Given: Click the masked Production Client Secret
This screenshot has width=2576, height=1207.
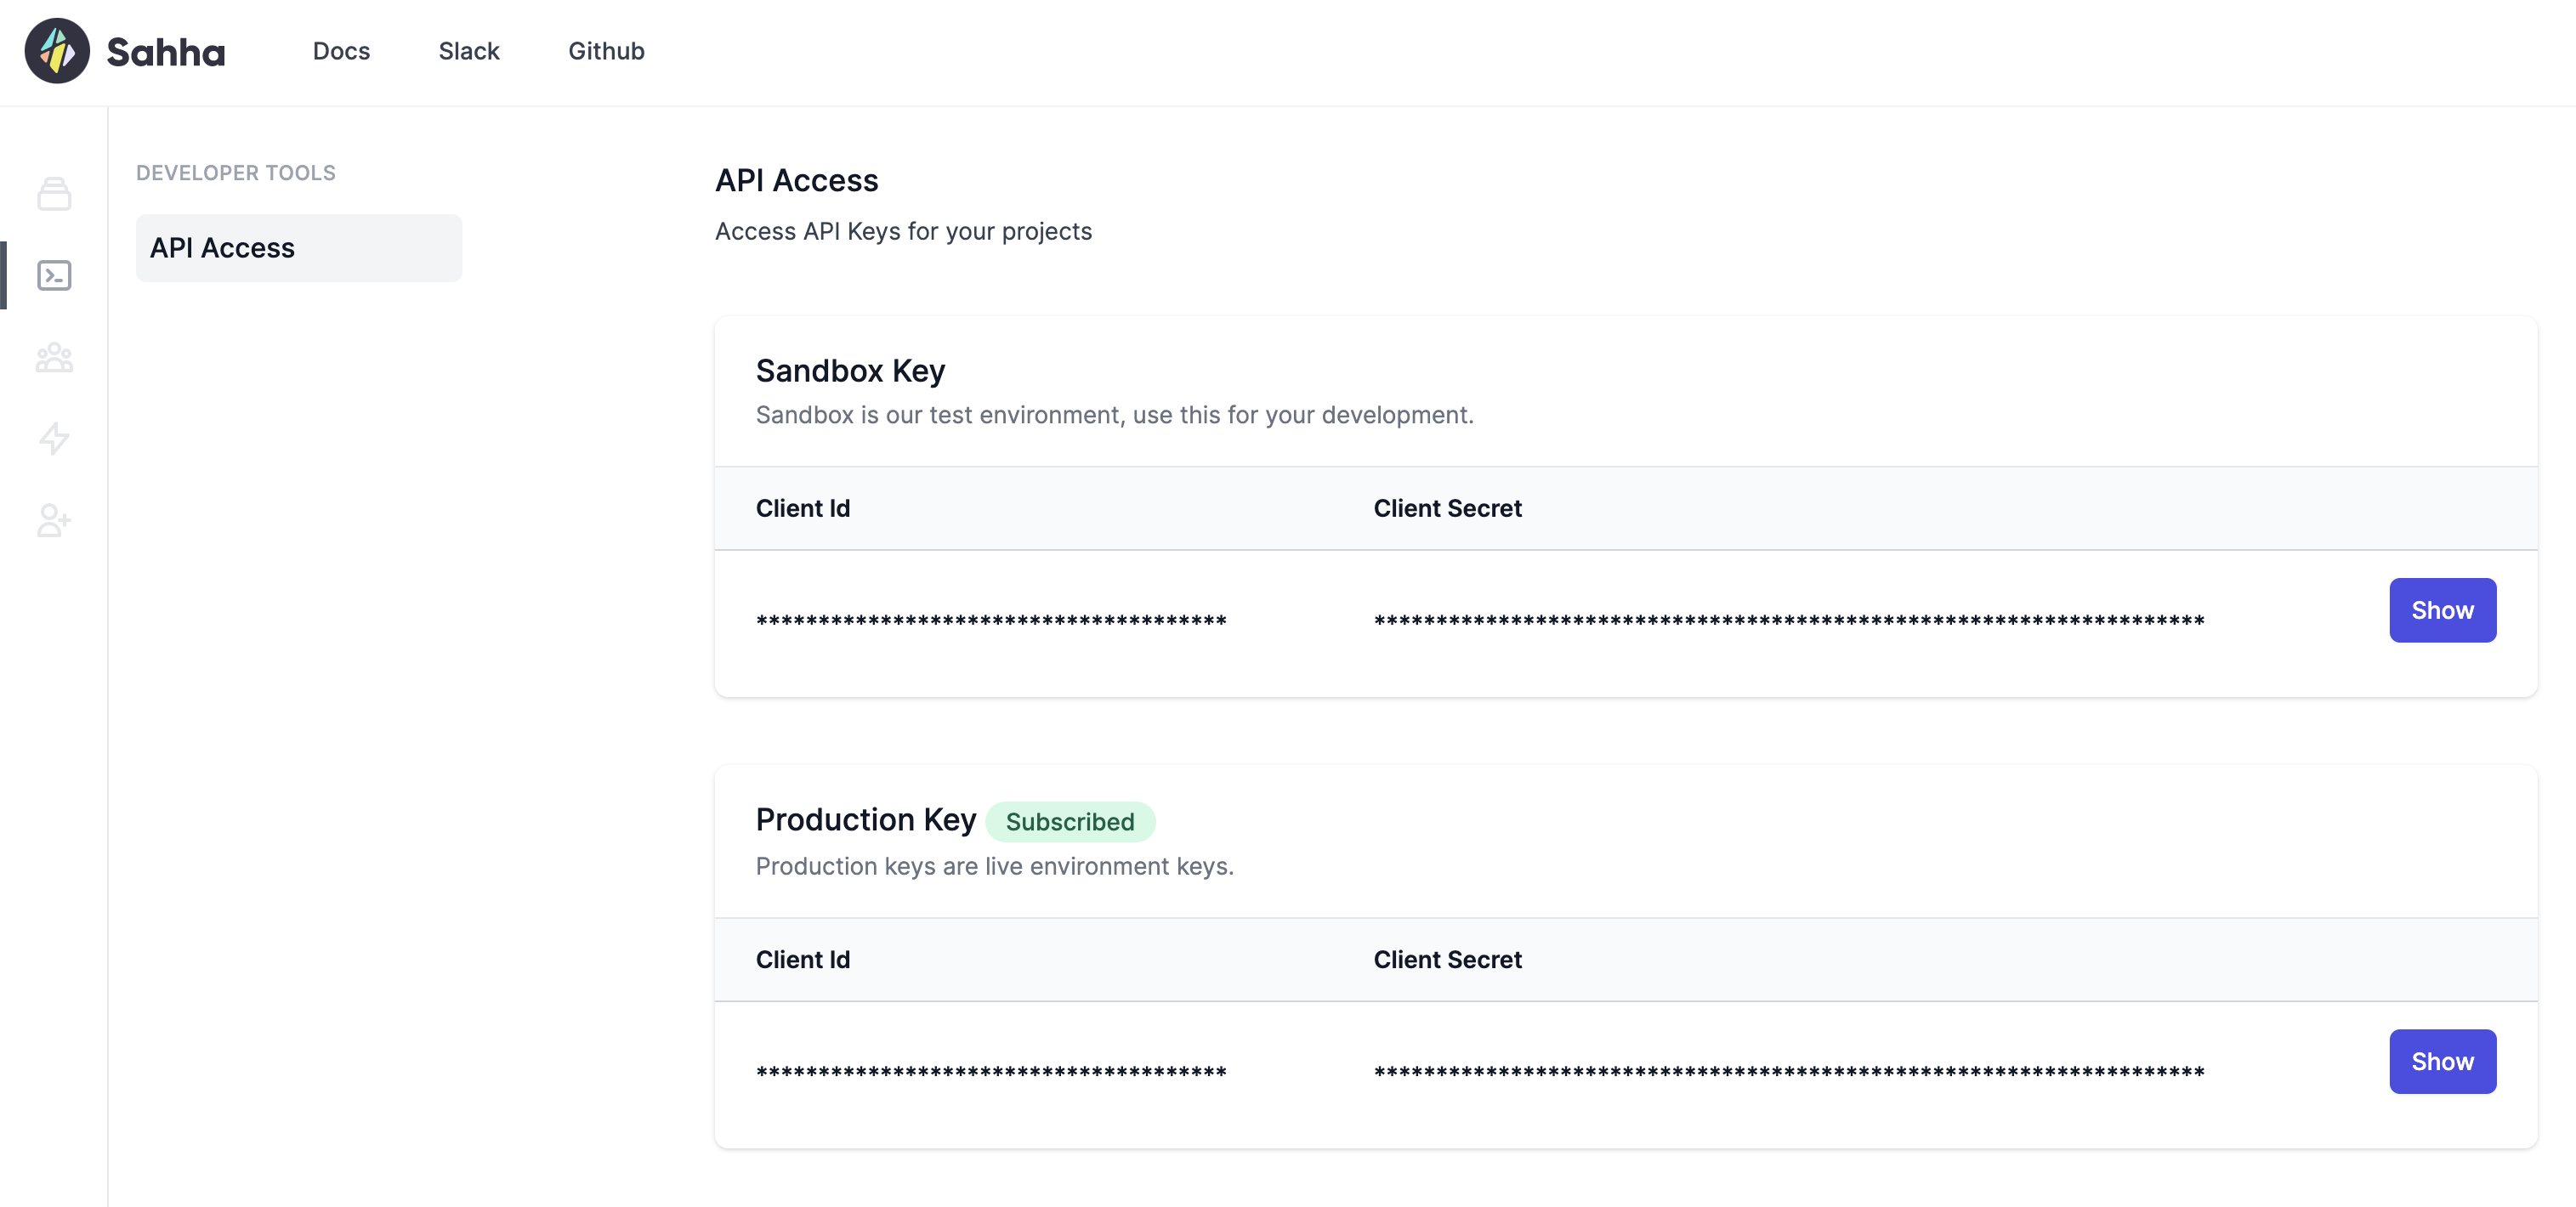Looking at the screenshot, I should click(x=1788, y=1072).
